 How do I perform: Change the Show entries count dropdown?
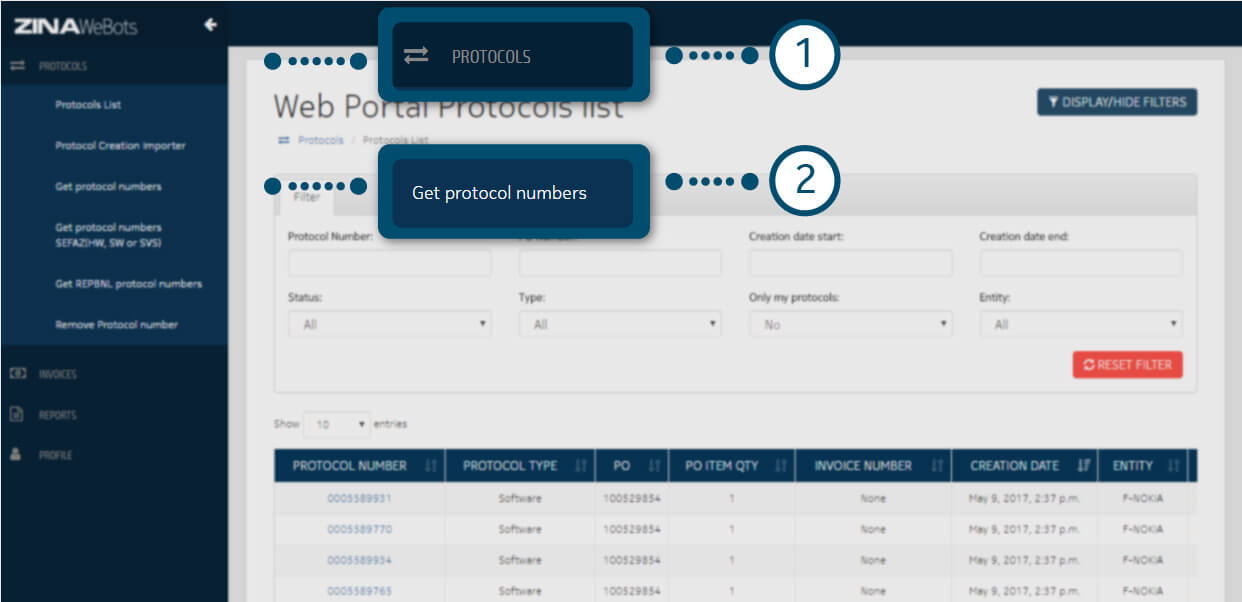pos(336,424)
